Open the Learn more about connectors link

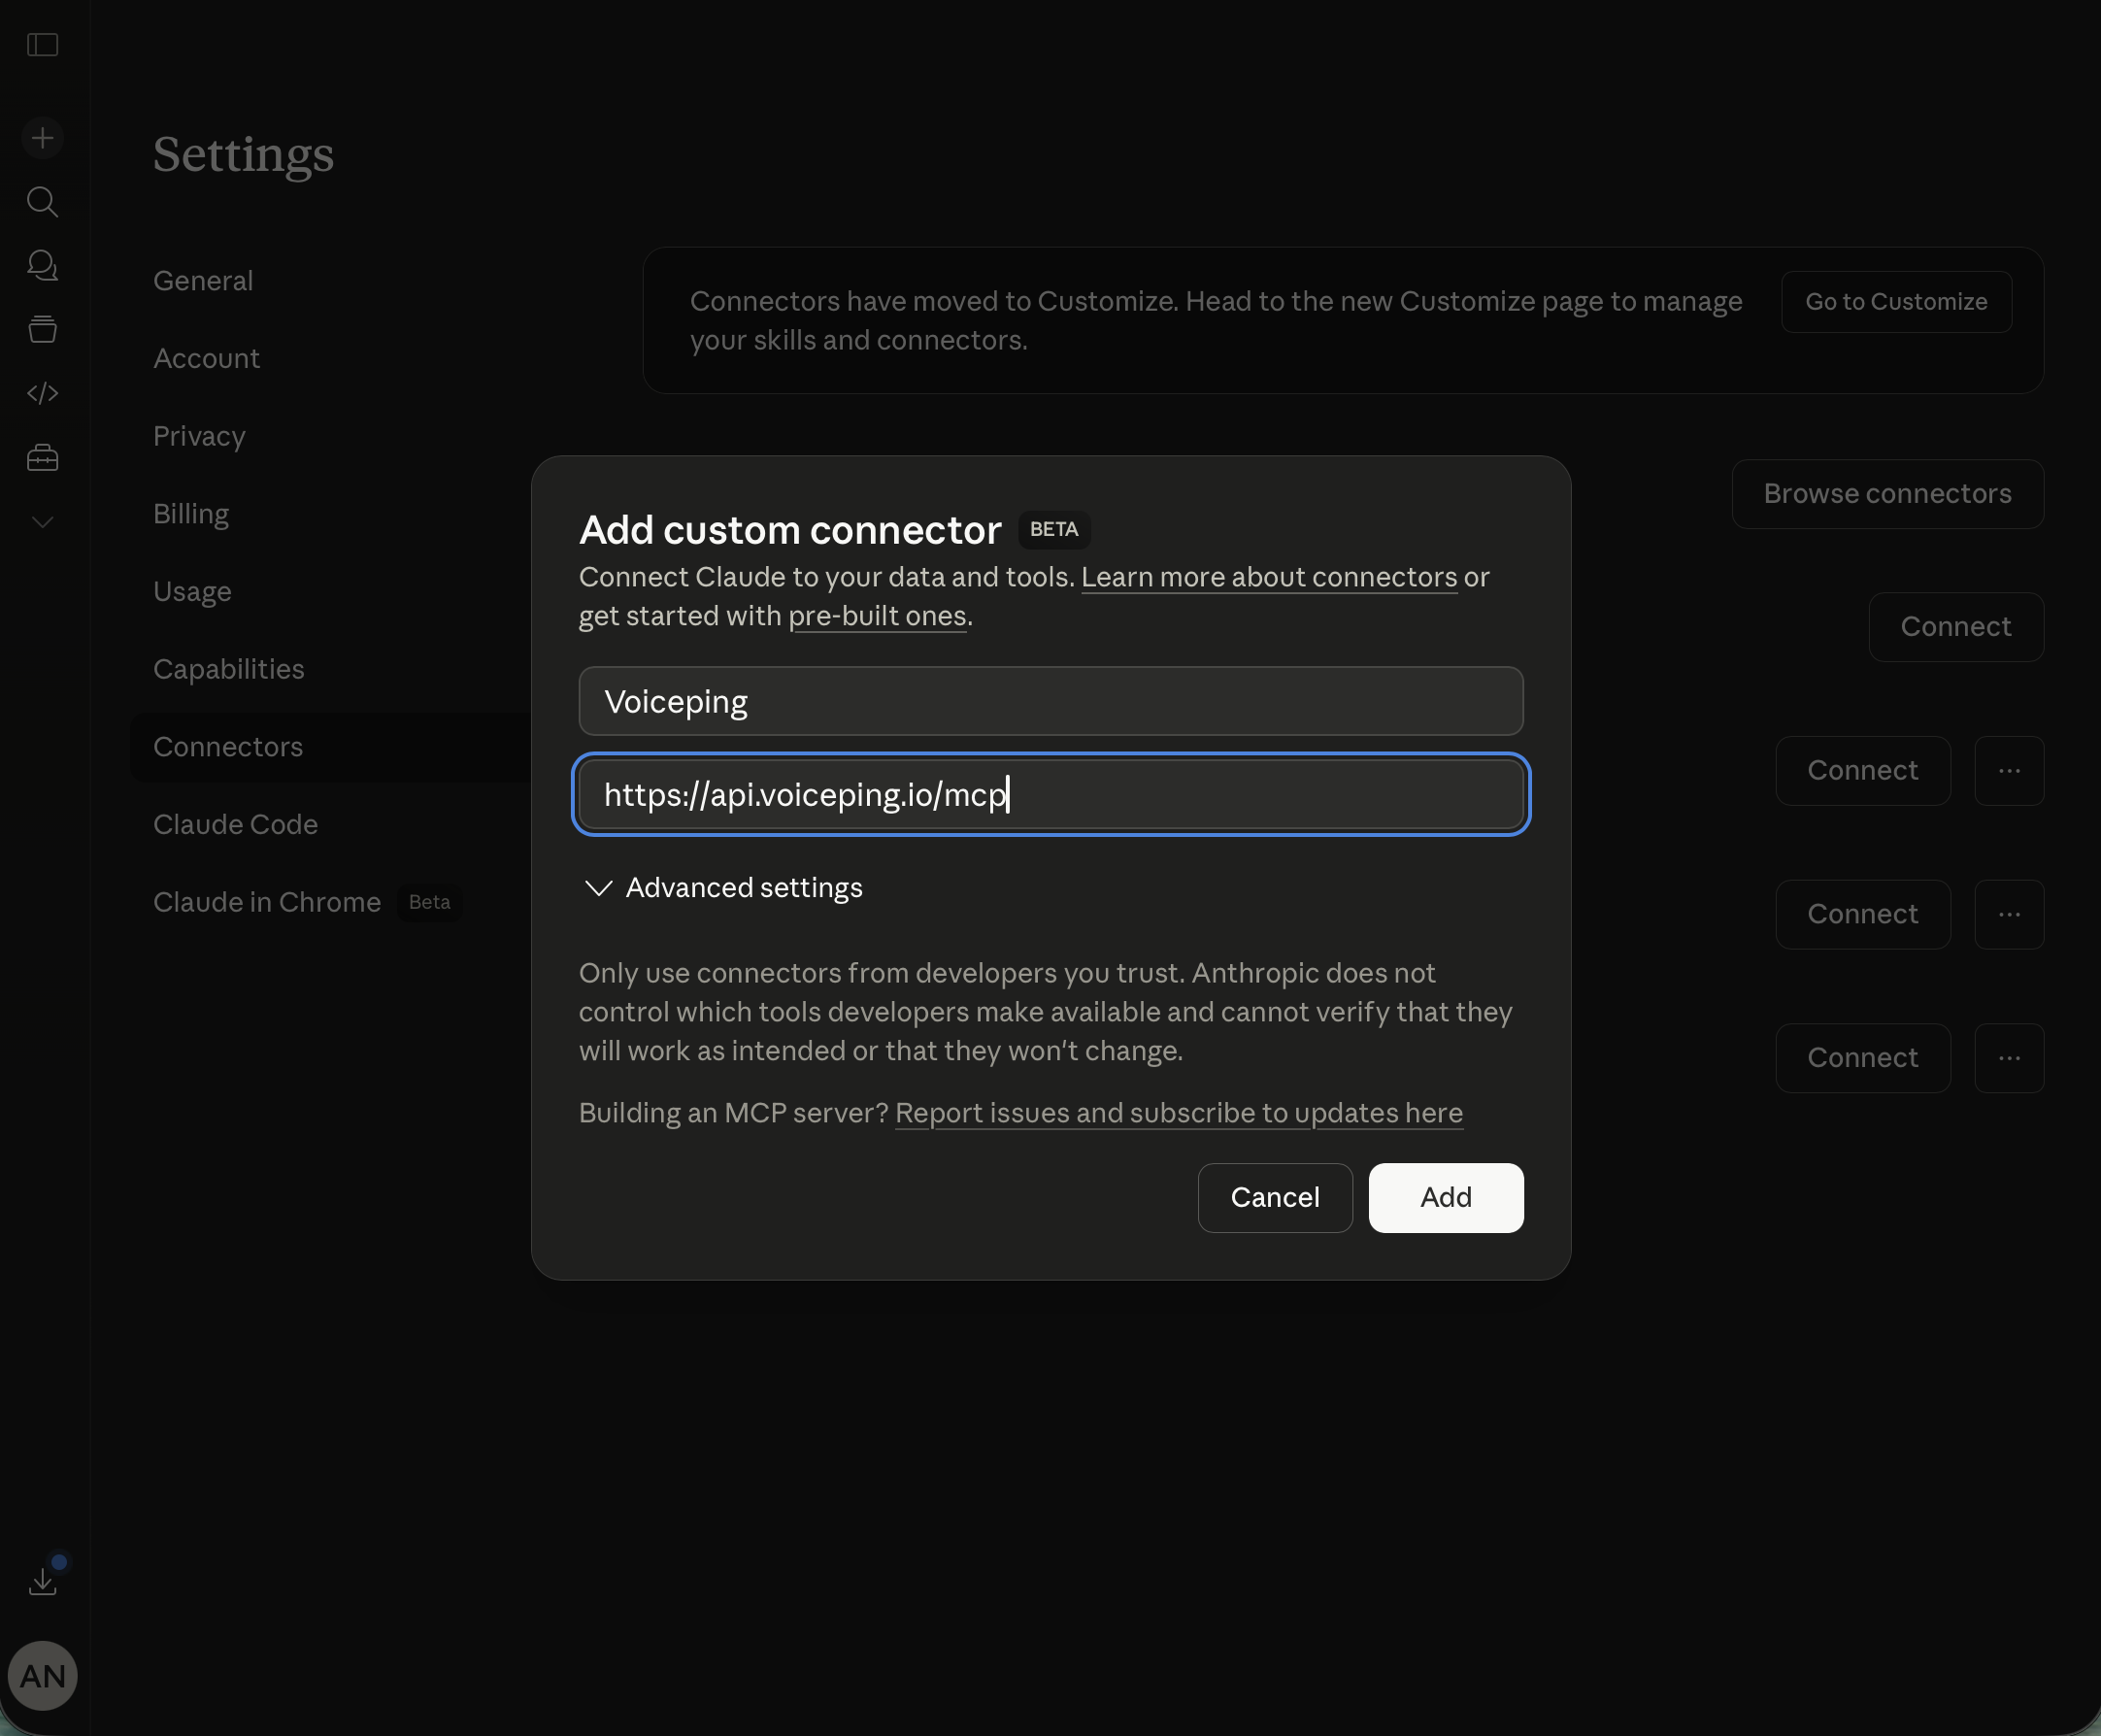pyautogui.click(x=1269, y=577)
